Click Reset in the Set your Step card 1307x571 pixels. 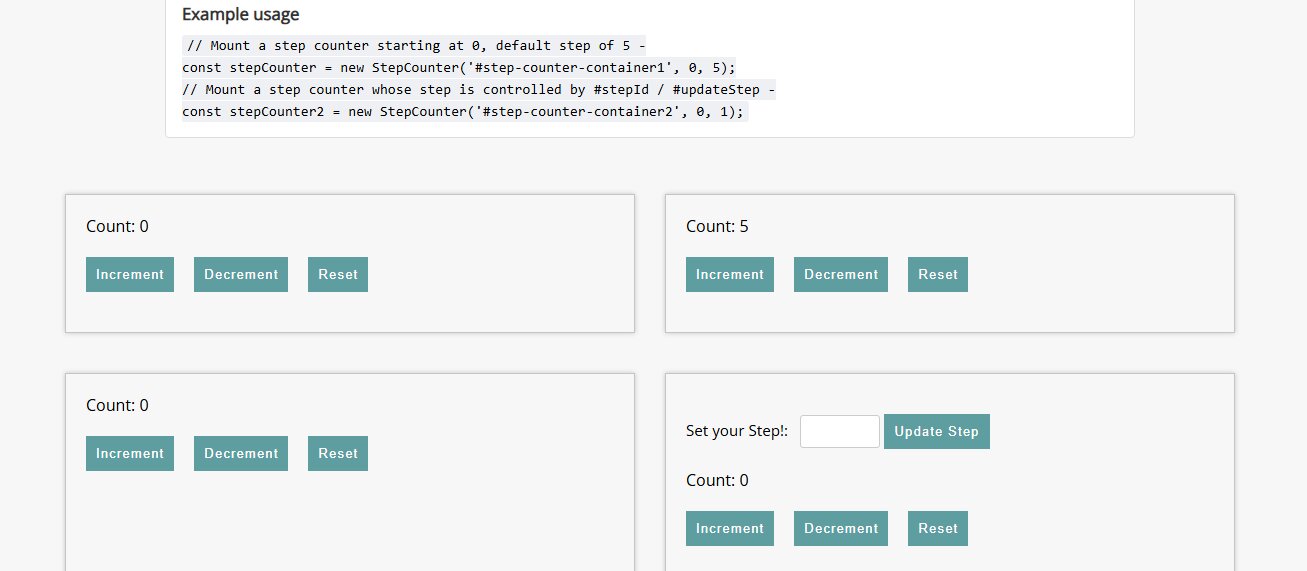tap(938, 529)
